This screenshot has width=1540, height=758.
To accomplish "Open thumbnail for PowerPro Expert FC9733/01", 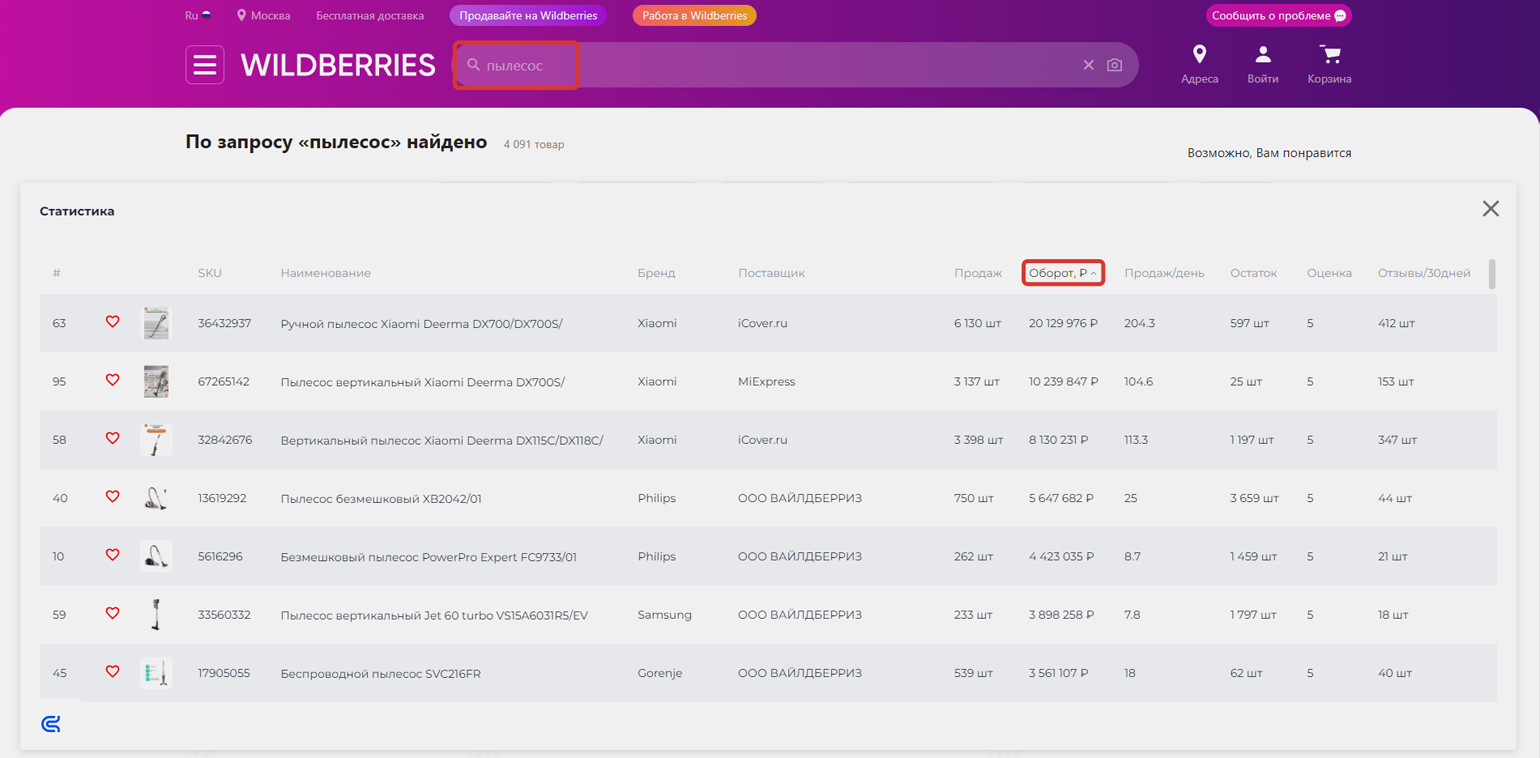I will click(156, 556).
